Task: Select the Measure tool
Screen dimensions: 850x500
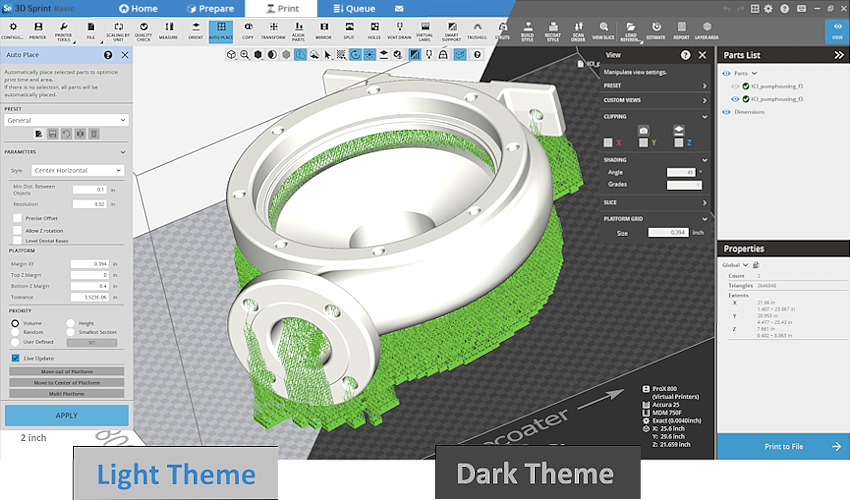Action: point(168,32)
